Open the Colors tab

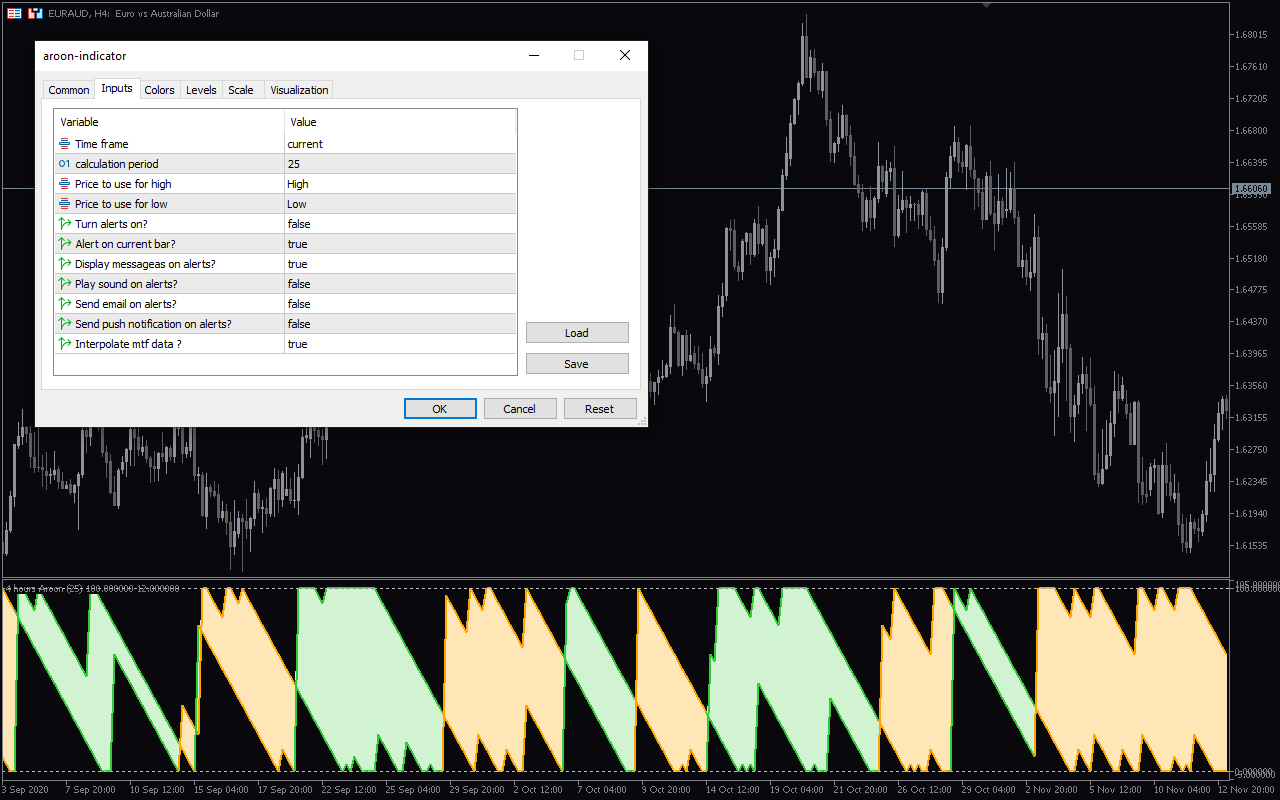(159, 90)
